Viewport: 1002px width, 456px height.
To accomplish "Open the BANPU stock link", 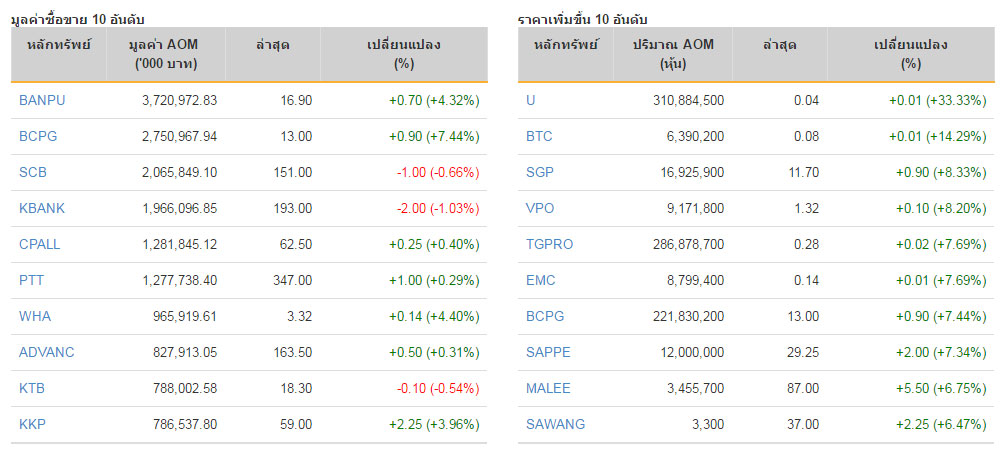I will point(42,100).
